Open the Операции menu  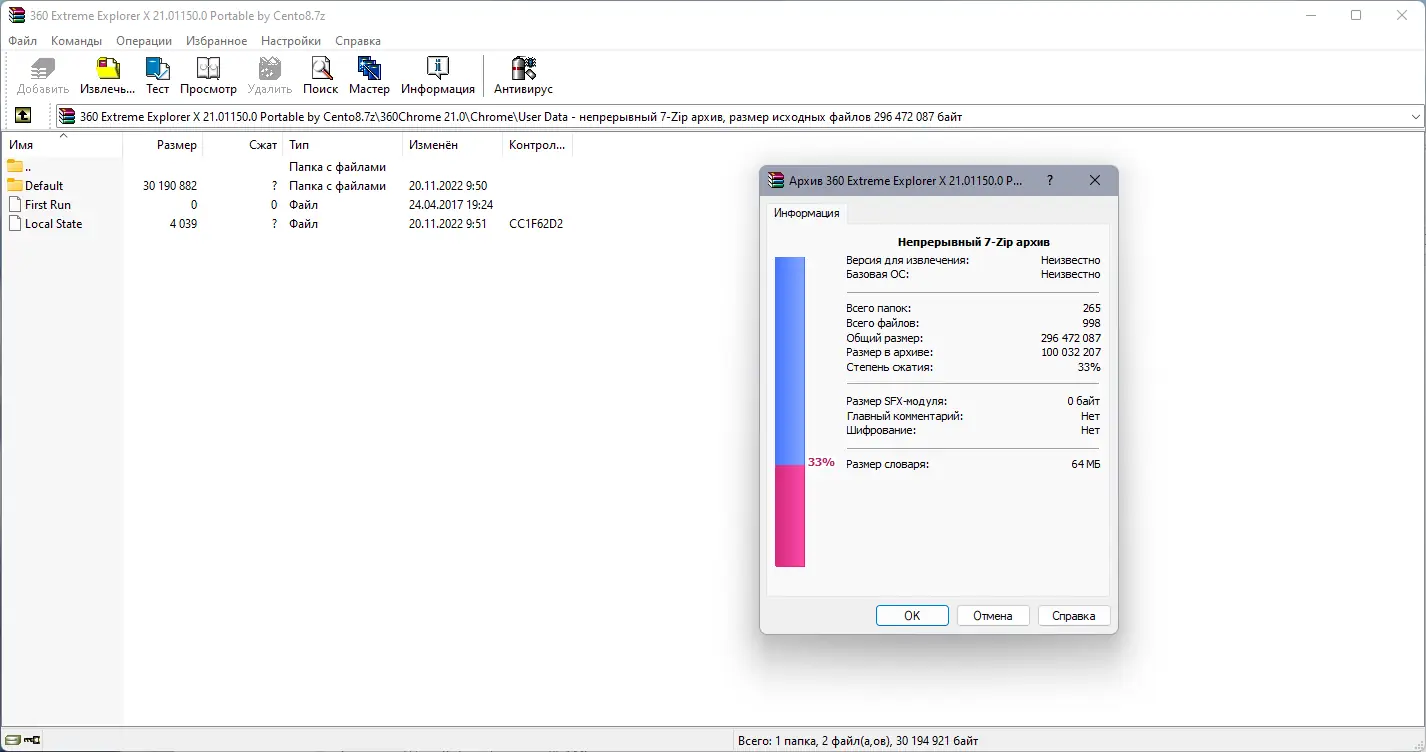tap(143, 41)
